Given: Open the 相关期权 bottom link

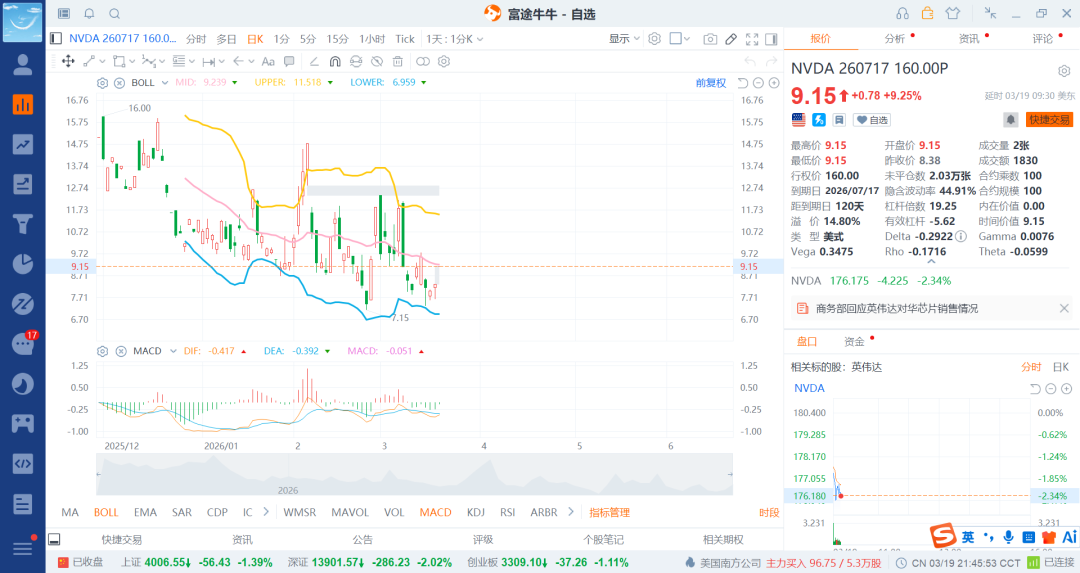Looking at the screenshot, I should pyautogui.click(x=723, y=540).
